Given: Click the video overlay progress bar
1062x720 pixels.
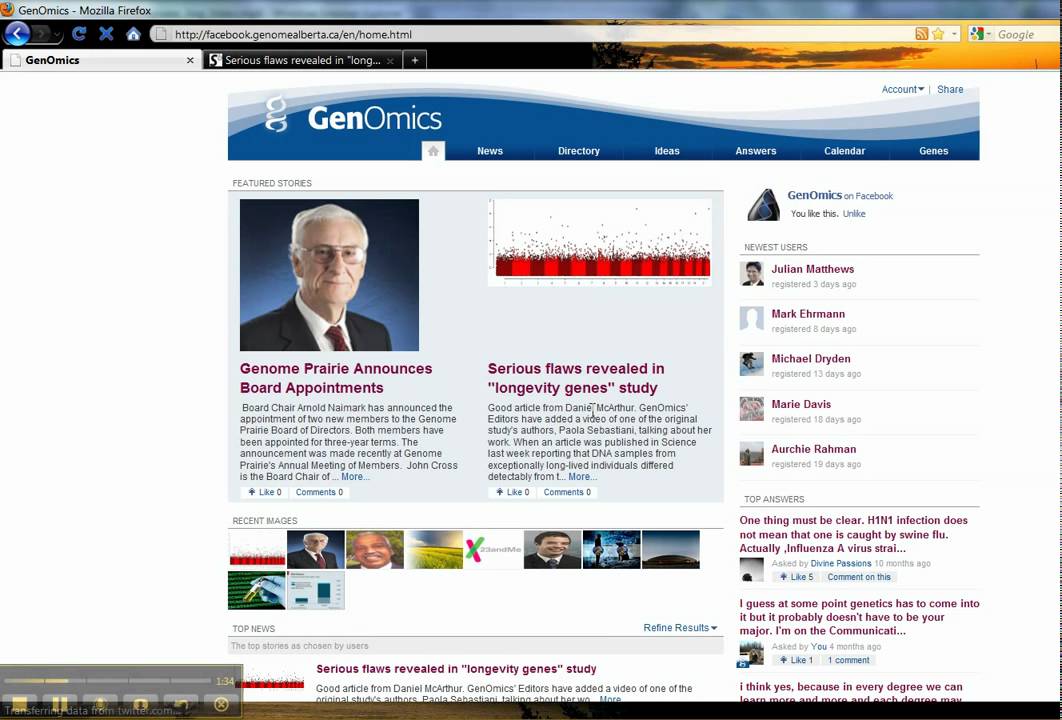Looking at the screenshot, I should (x=108, y=681).
